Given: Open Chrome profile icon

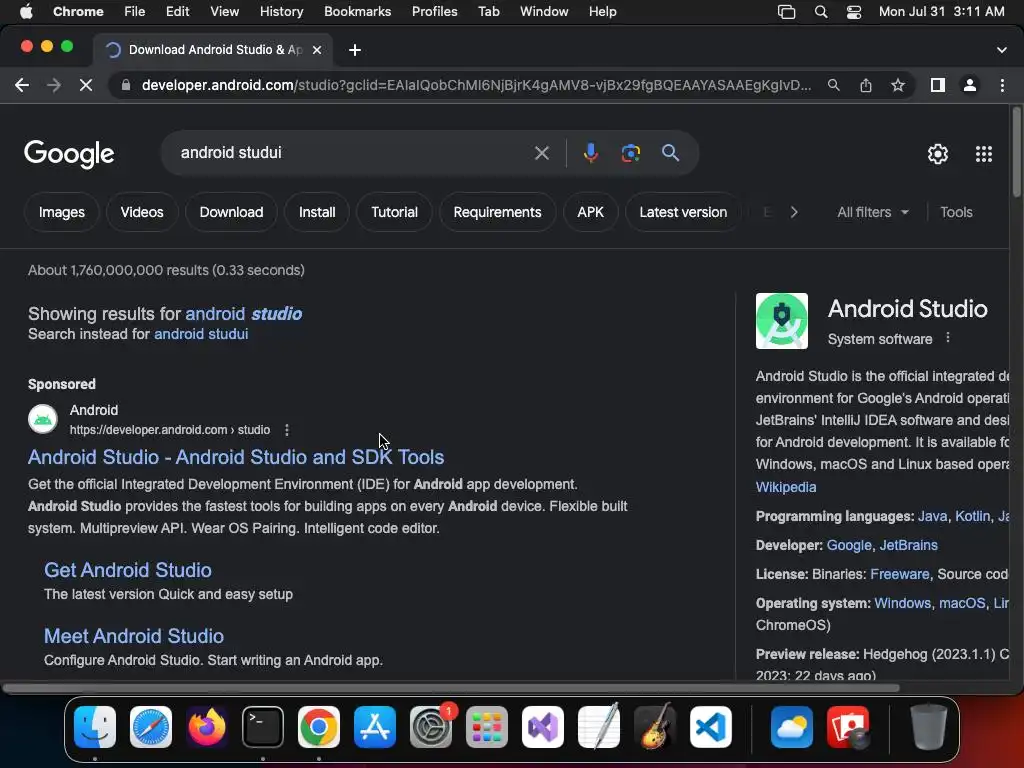Looking at the screenshot, I should click(x=970, y=85).
